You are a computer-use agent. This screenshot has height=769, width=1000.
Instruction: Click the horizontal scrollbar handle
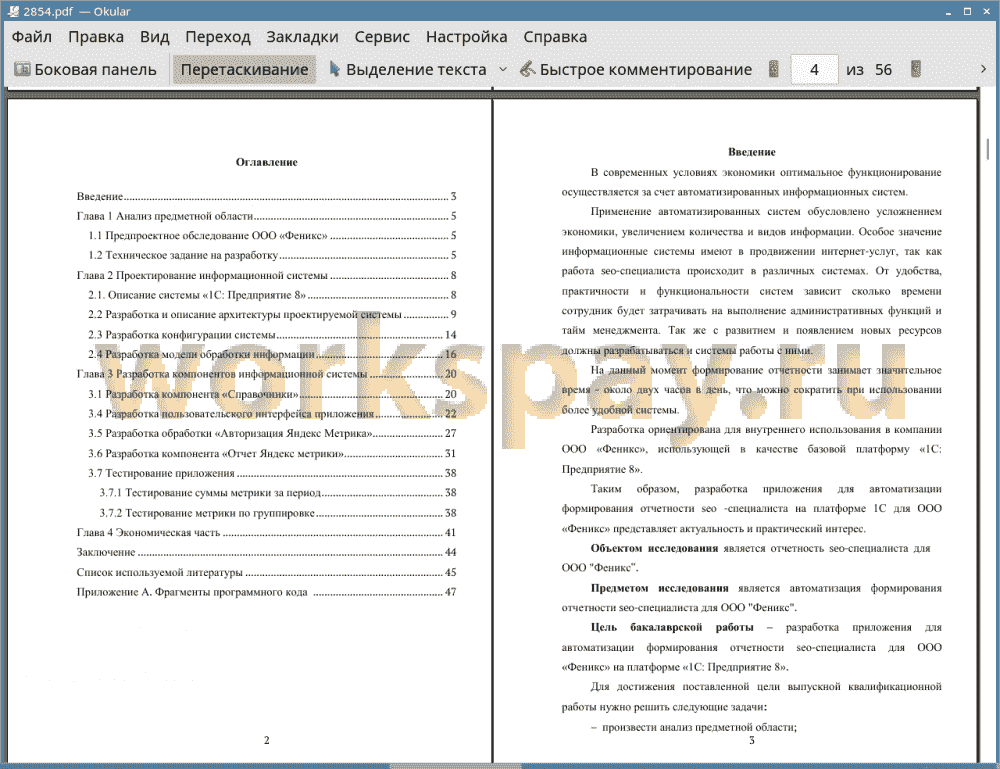[455, 766]
